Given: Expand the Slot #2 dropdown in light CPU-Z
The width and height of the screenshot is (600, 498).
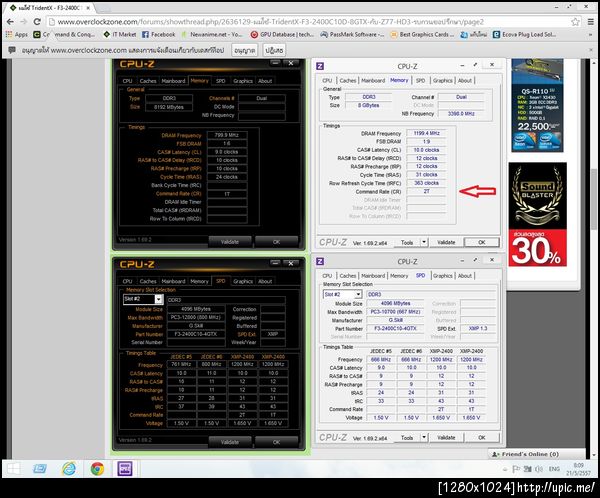Looking at the screenshot, I should [358, 294].
